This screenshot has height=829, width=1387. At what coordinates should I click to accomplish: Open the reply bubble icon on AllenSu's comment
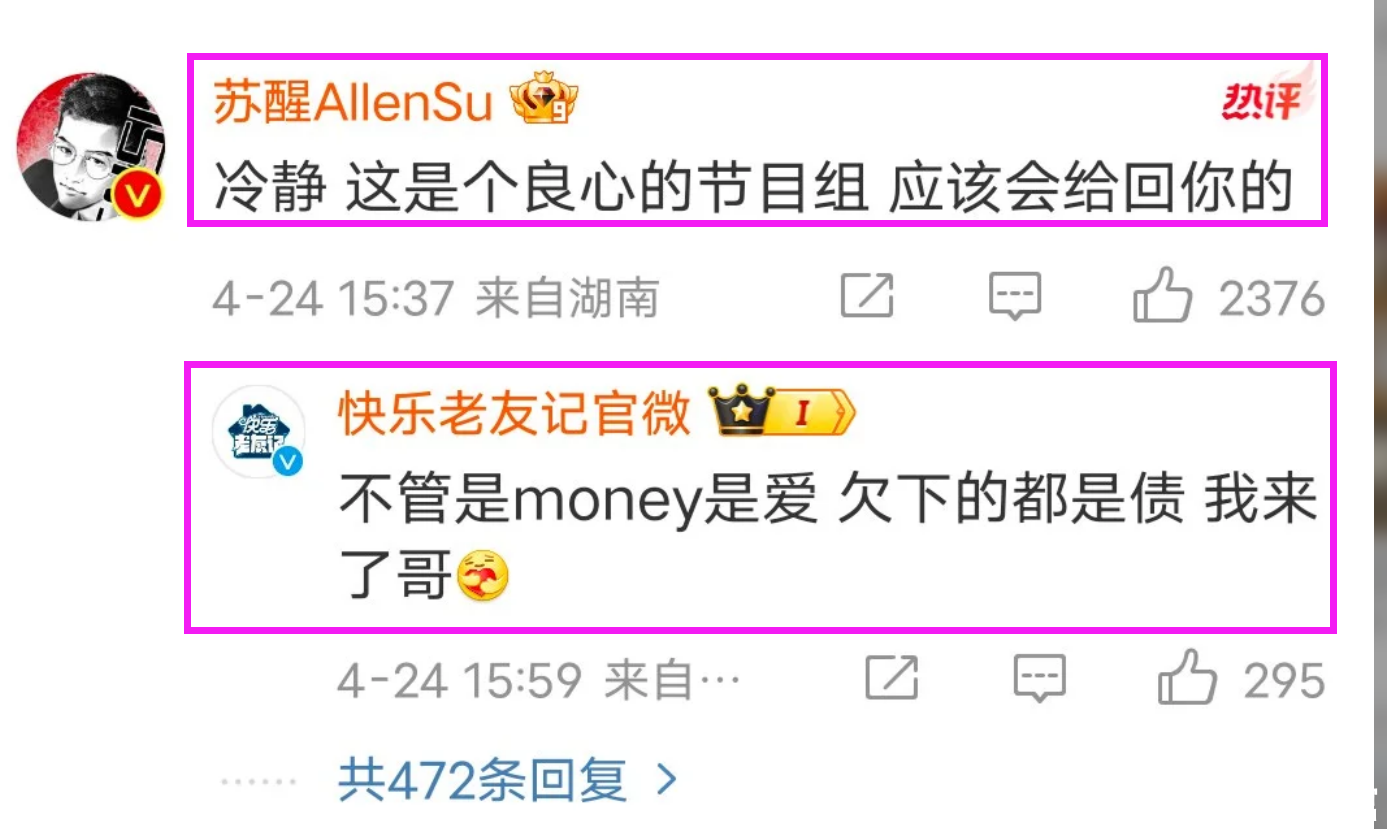tap(1015, 296)
